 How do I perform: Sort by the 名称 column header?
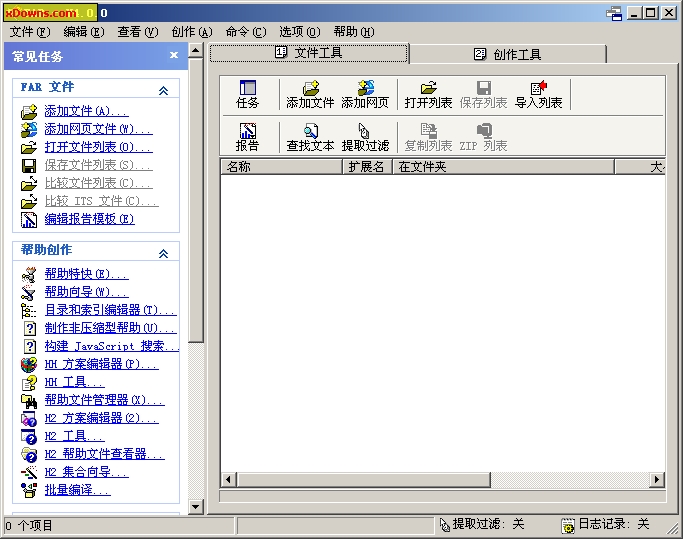pyautogui.click(x=281, y=167)
